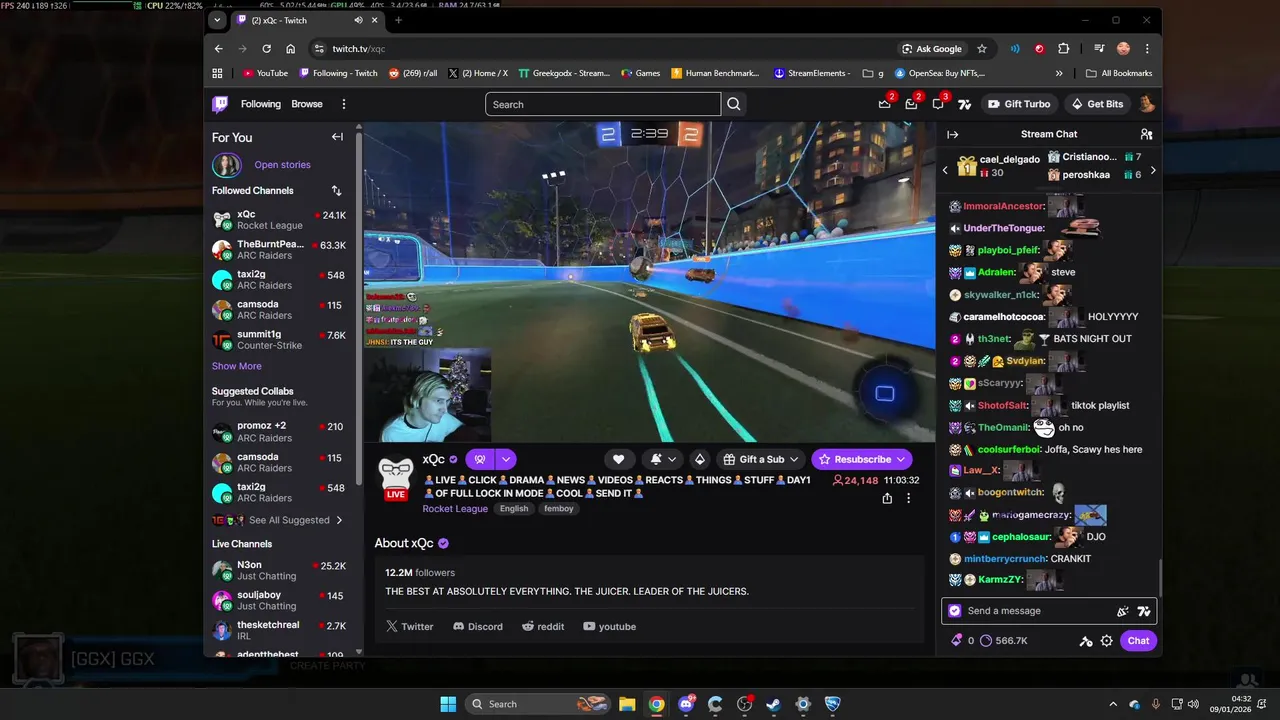
Task: Click chat scrollbar handle
Action: (1160, 577)
